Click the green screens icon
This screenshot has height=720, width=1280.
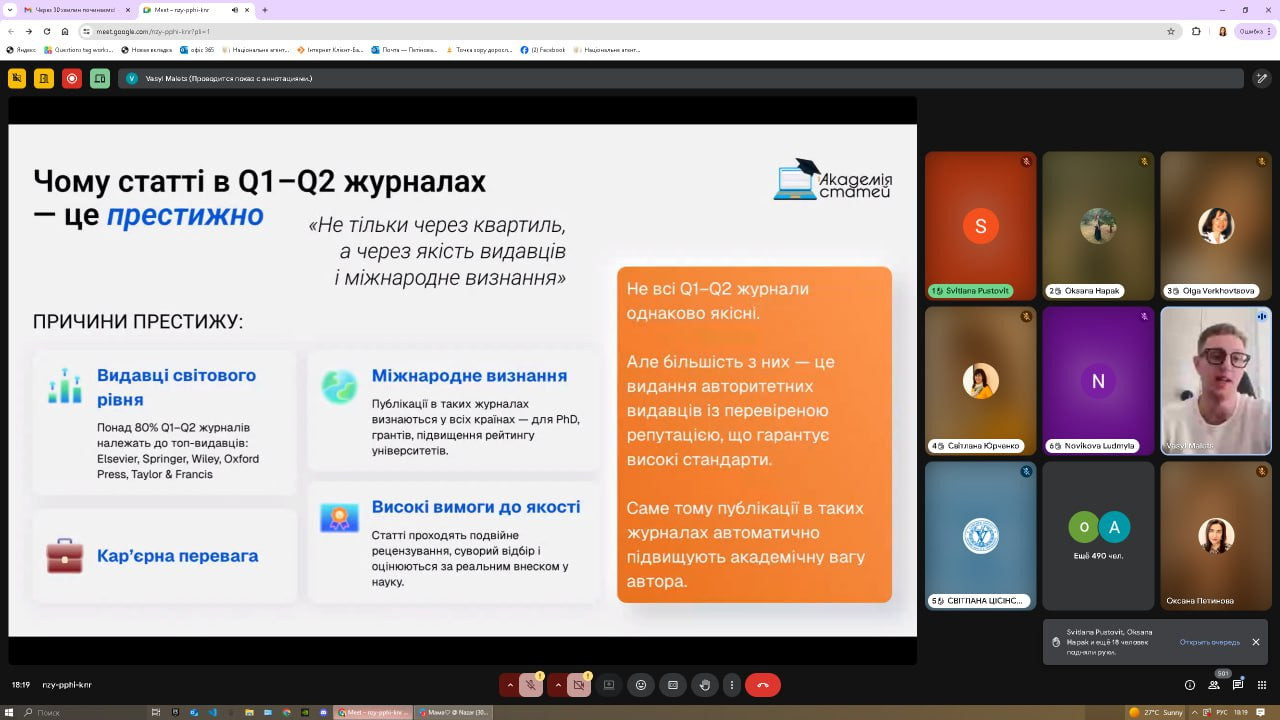100,78
